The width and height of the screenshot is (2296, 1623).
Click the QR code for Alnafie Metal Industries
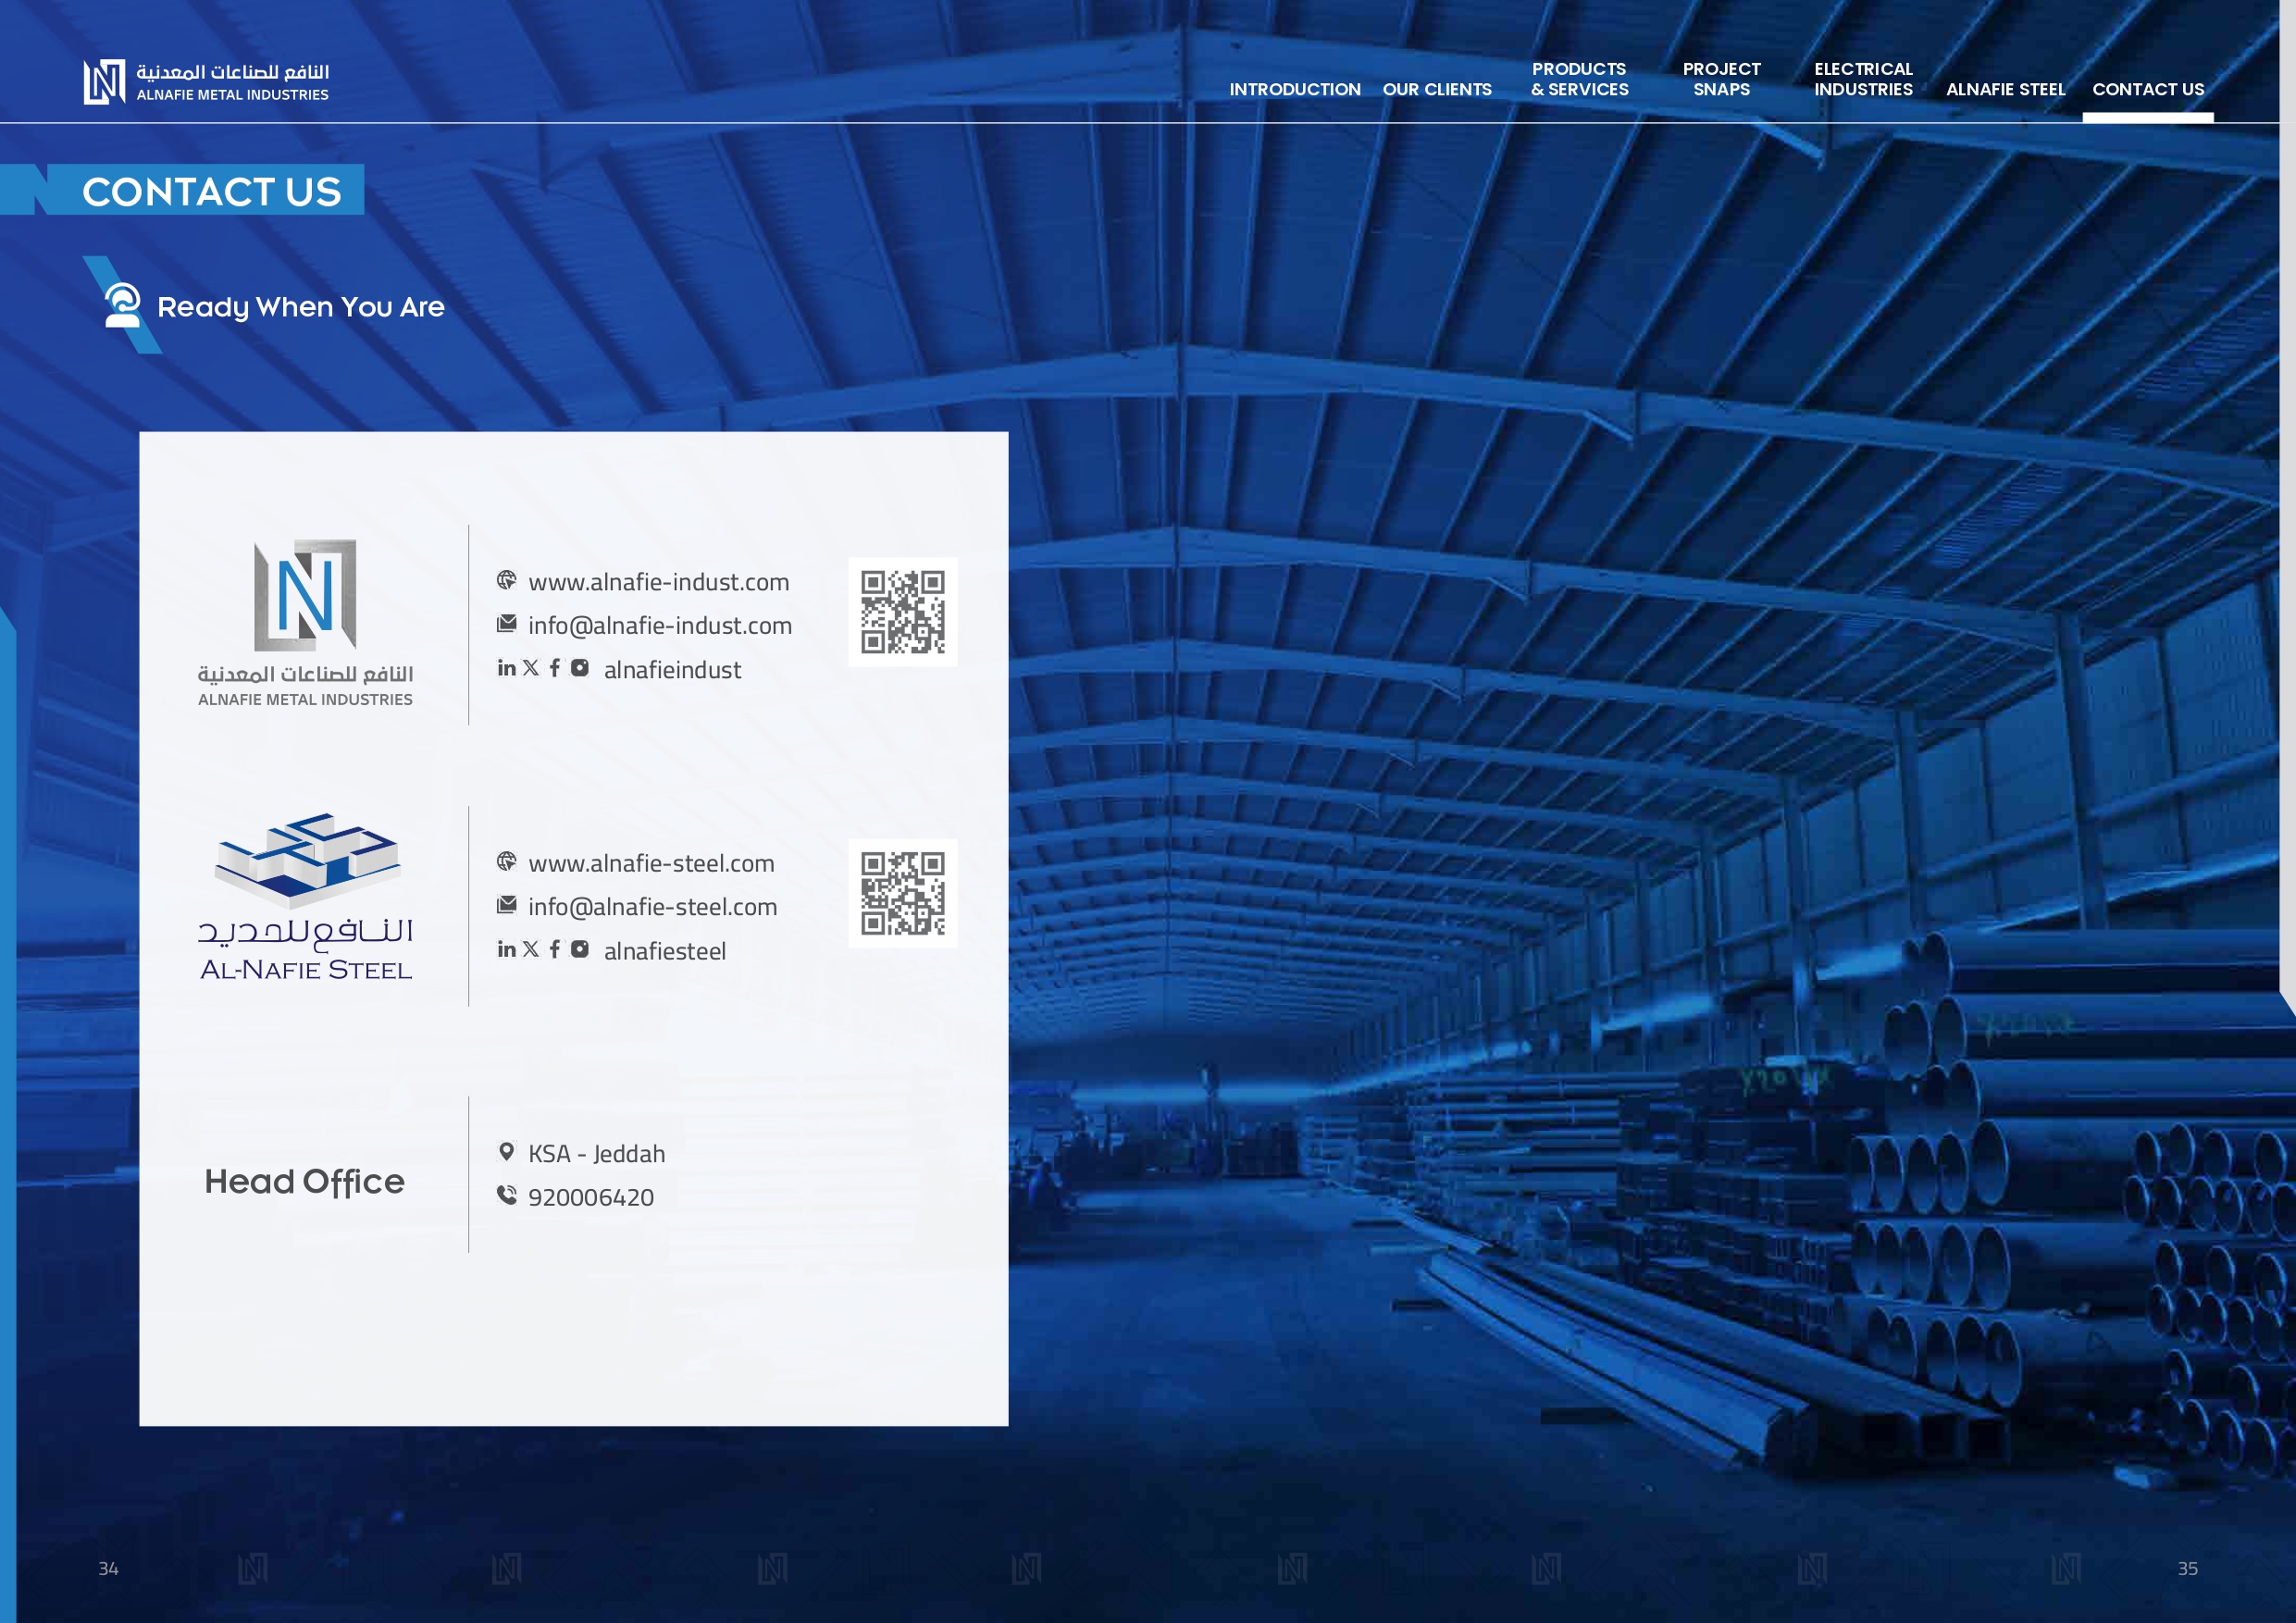pyautogui.click(x=902, y=612)
